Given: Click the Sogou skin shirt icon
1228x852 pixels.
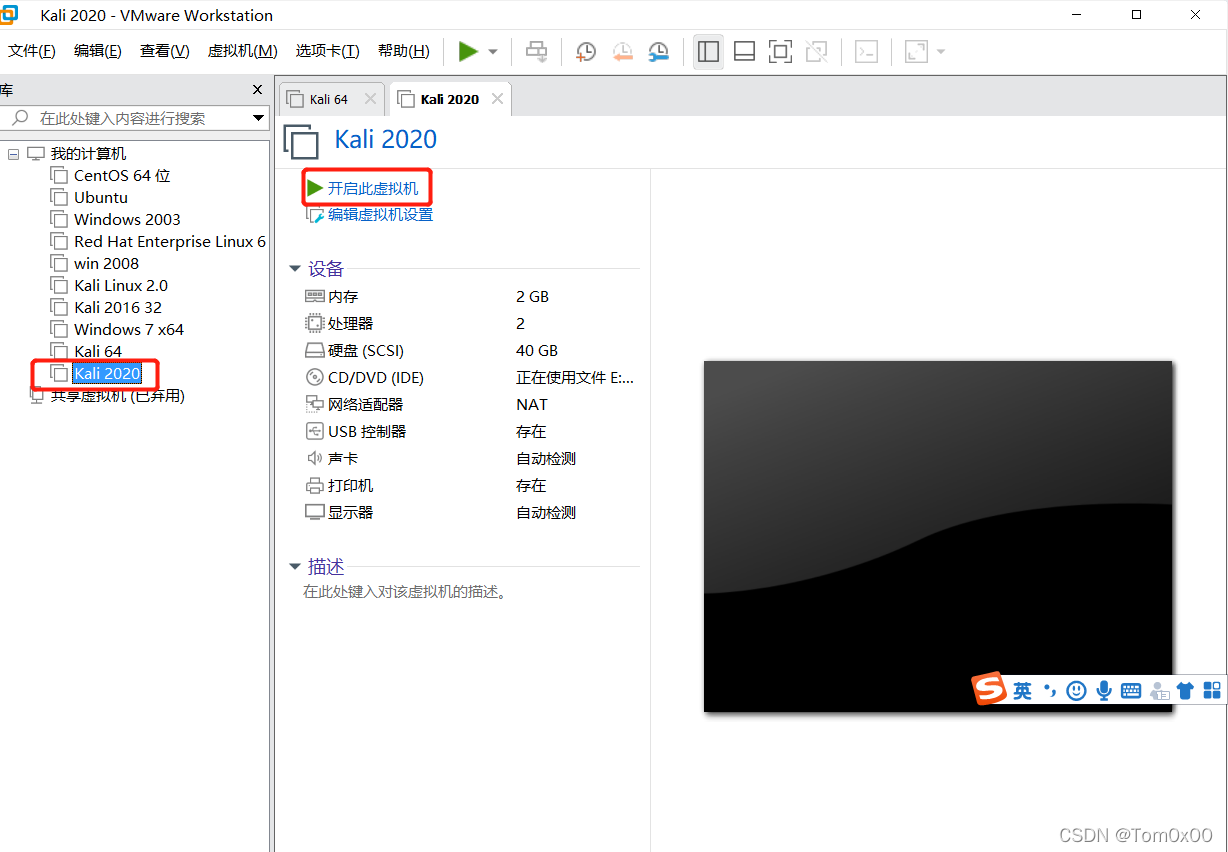Looking at the screenshot, I should pos(1185,690).
